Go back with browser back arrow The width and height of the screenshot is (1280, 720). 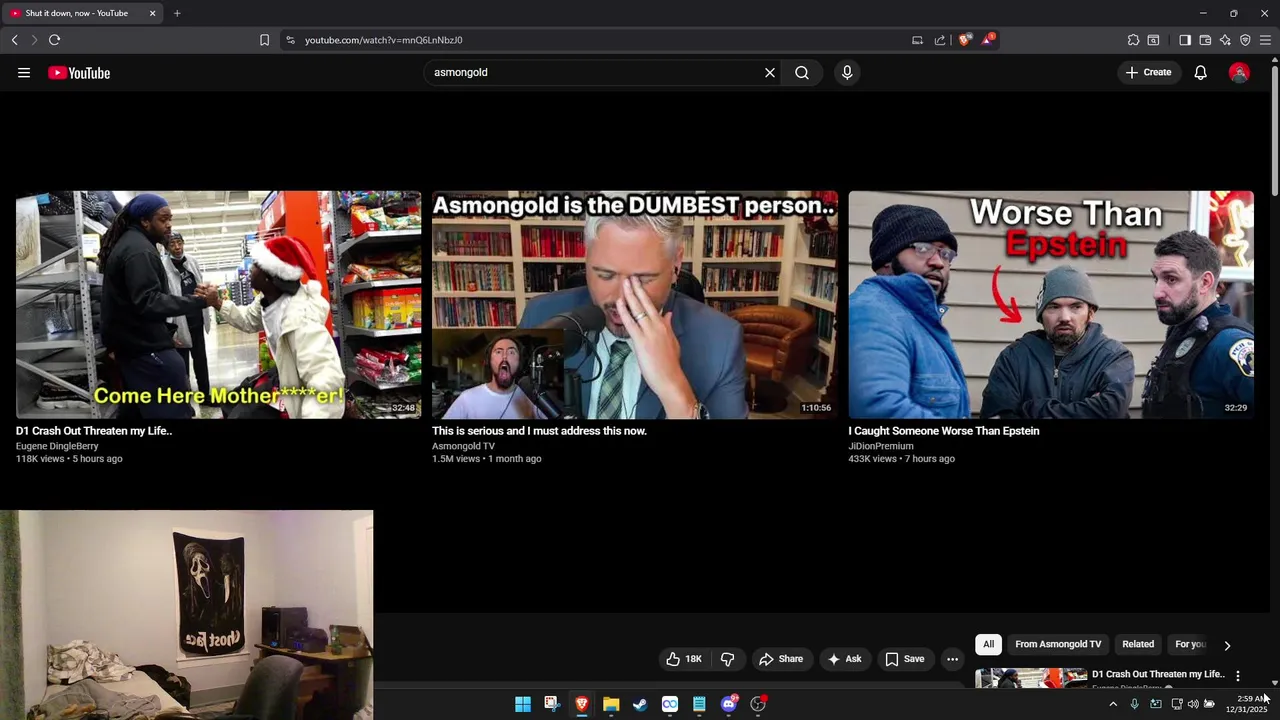pyautogui.click(x=14, y=40)
